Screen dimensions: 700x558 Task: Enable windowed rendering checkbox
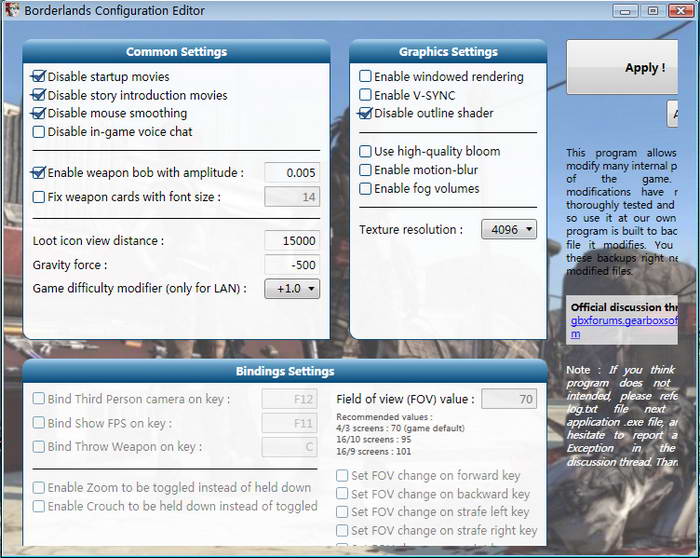click(365, 76)
